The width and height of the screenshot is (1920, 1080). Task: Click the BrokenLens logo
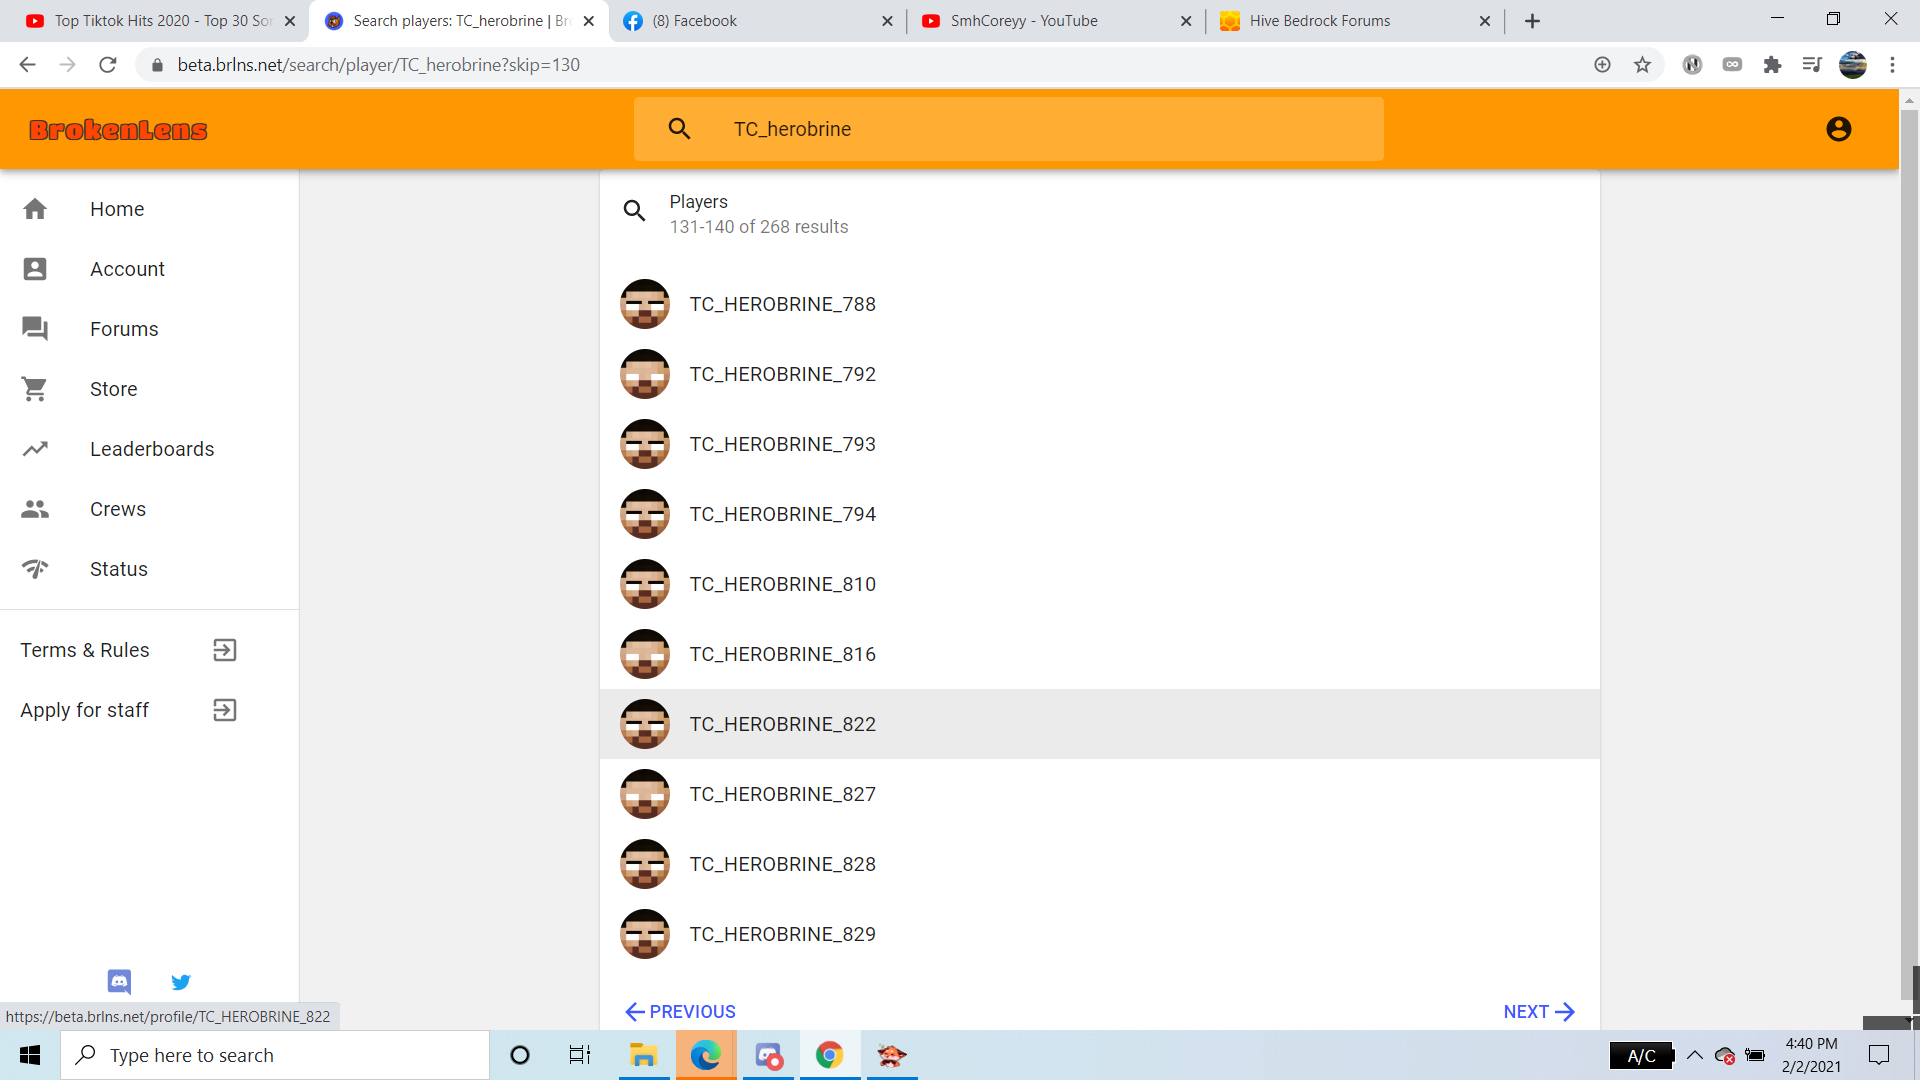118,130
